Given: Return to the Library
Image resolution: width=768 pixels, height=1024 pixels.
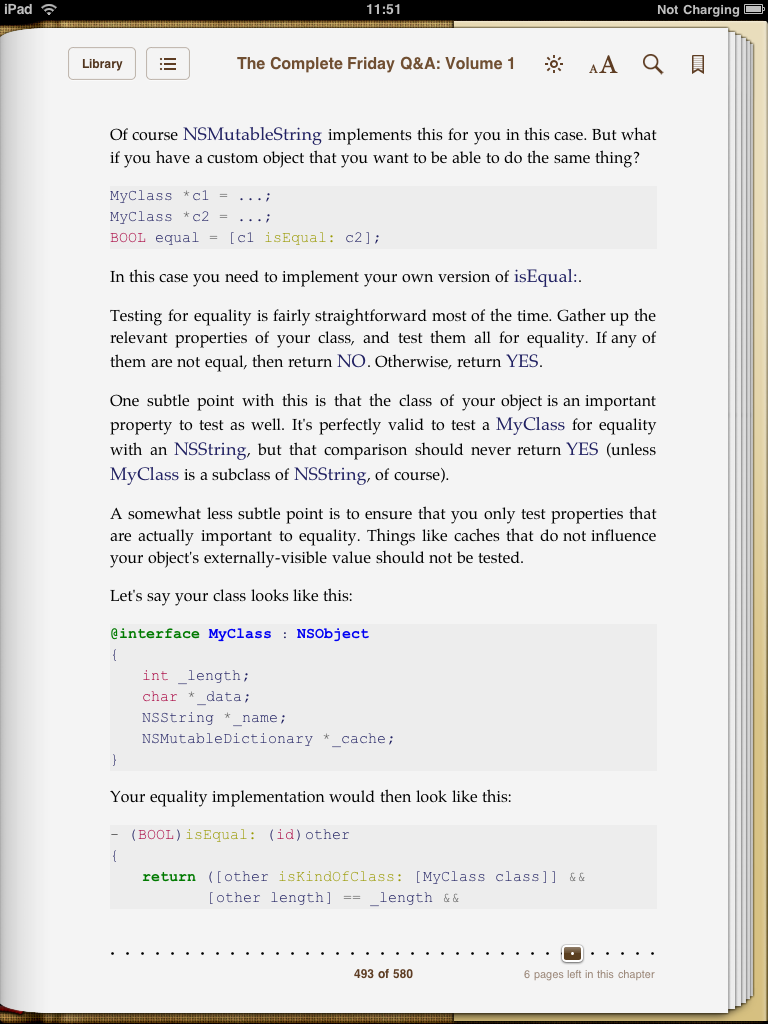Looking at the screenshot, I should coord(102,64).
